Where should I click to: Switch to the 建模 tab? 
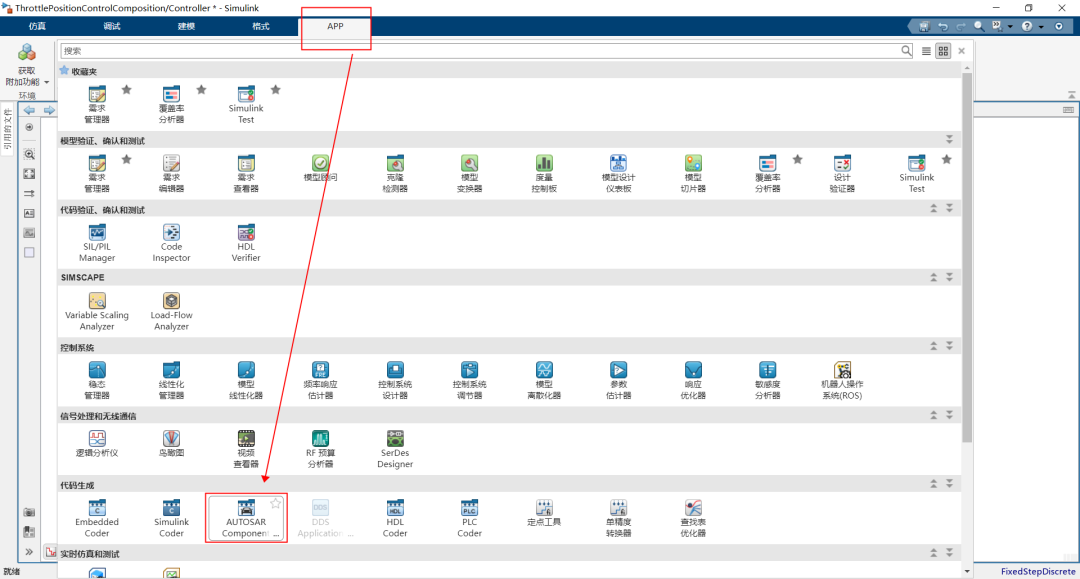[187, 26]
